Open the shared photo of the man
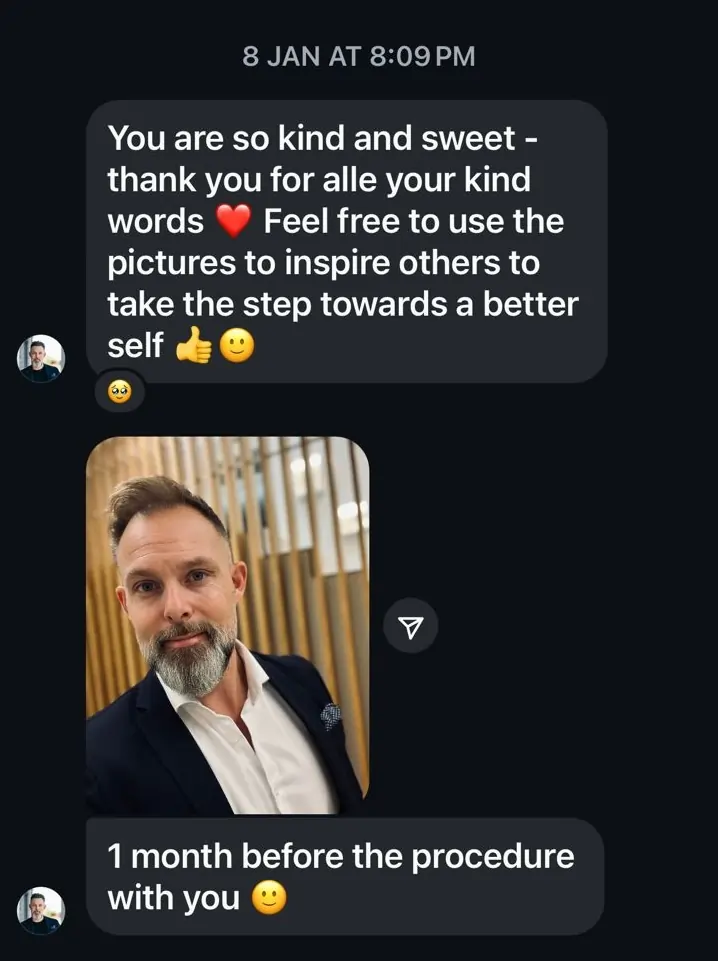 [x=227, y=625]
